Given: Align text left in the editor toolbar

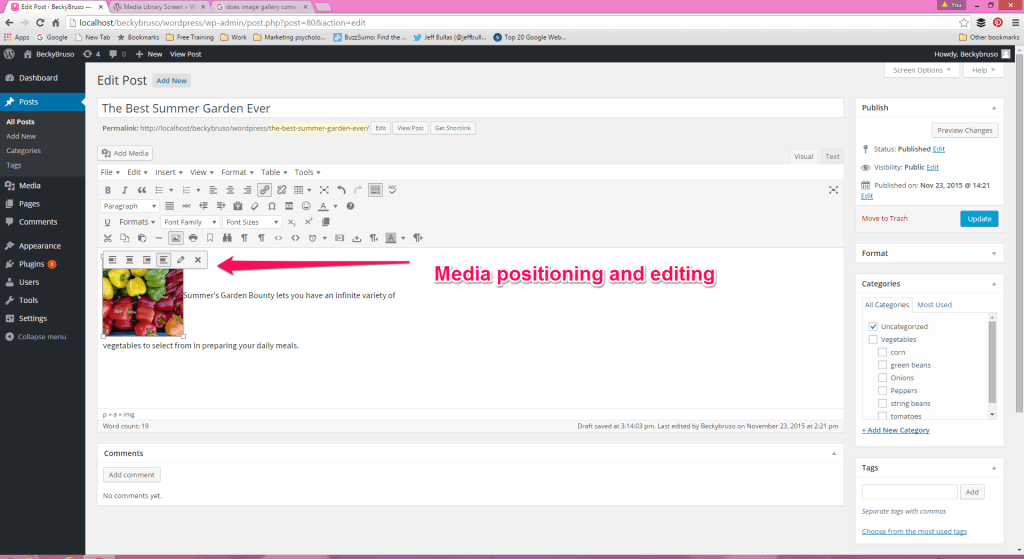Looking at the screenshot, I should pos(213,190).
